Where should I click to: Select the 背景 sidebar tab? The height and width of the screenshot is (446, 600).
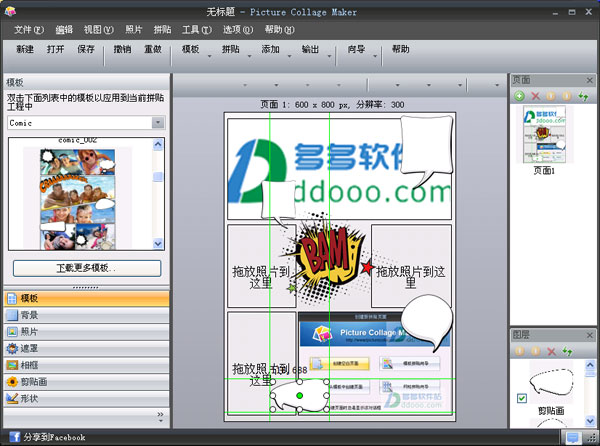point(86,315)
